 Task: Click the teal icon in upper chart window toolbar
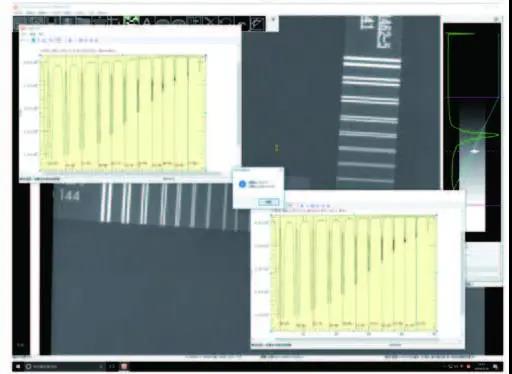[33, 40]
